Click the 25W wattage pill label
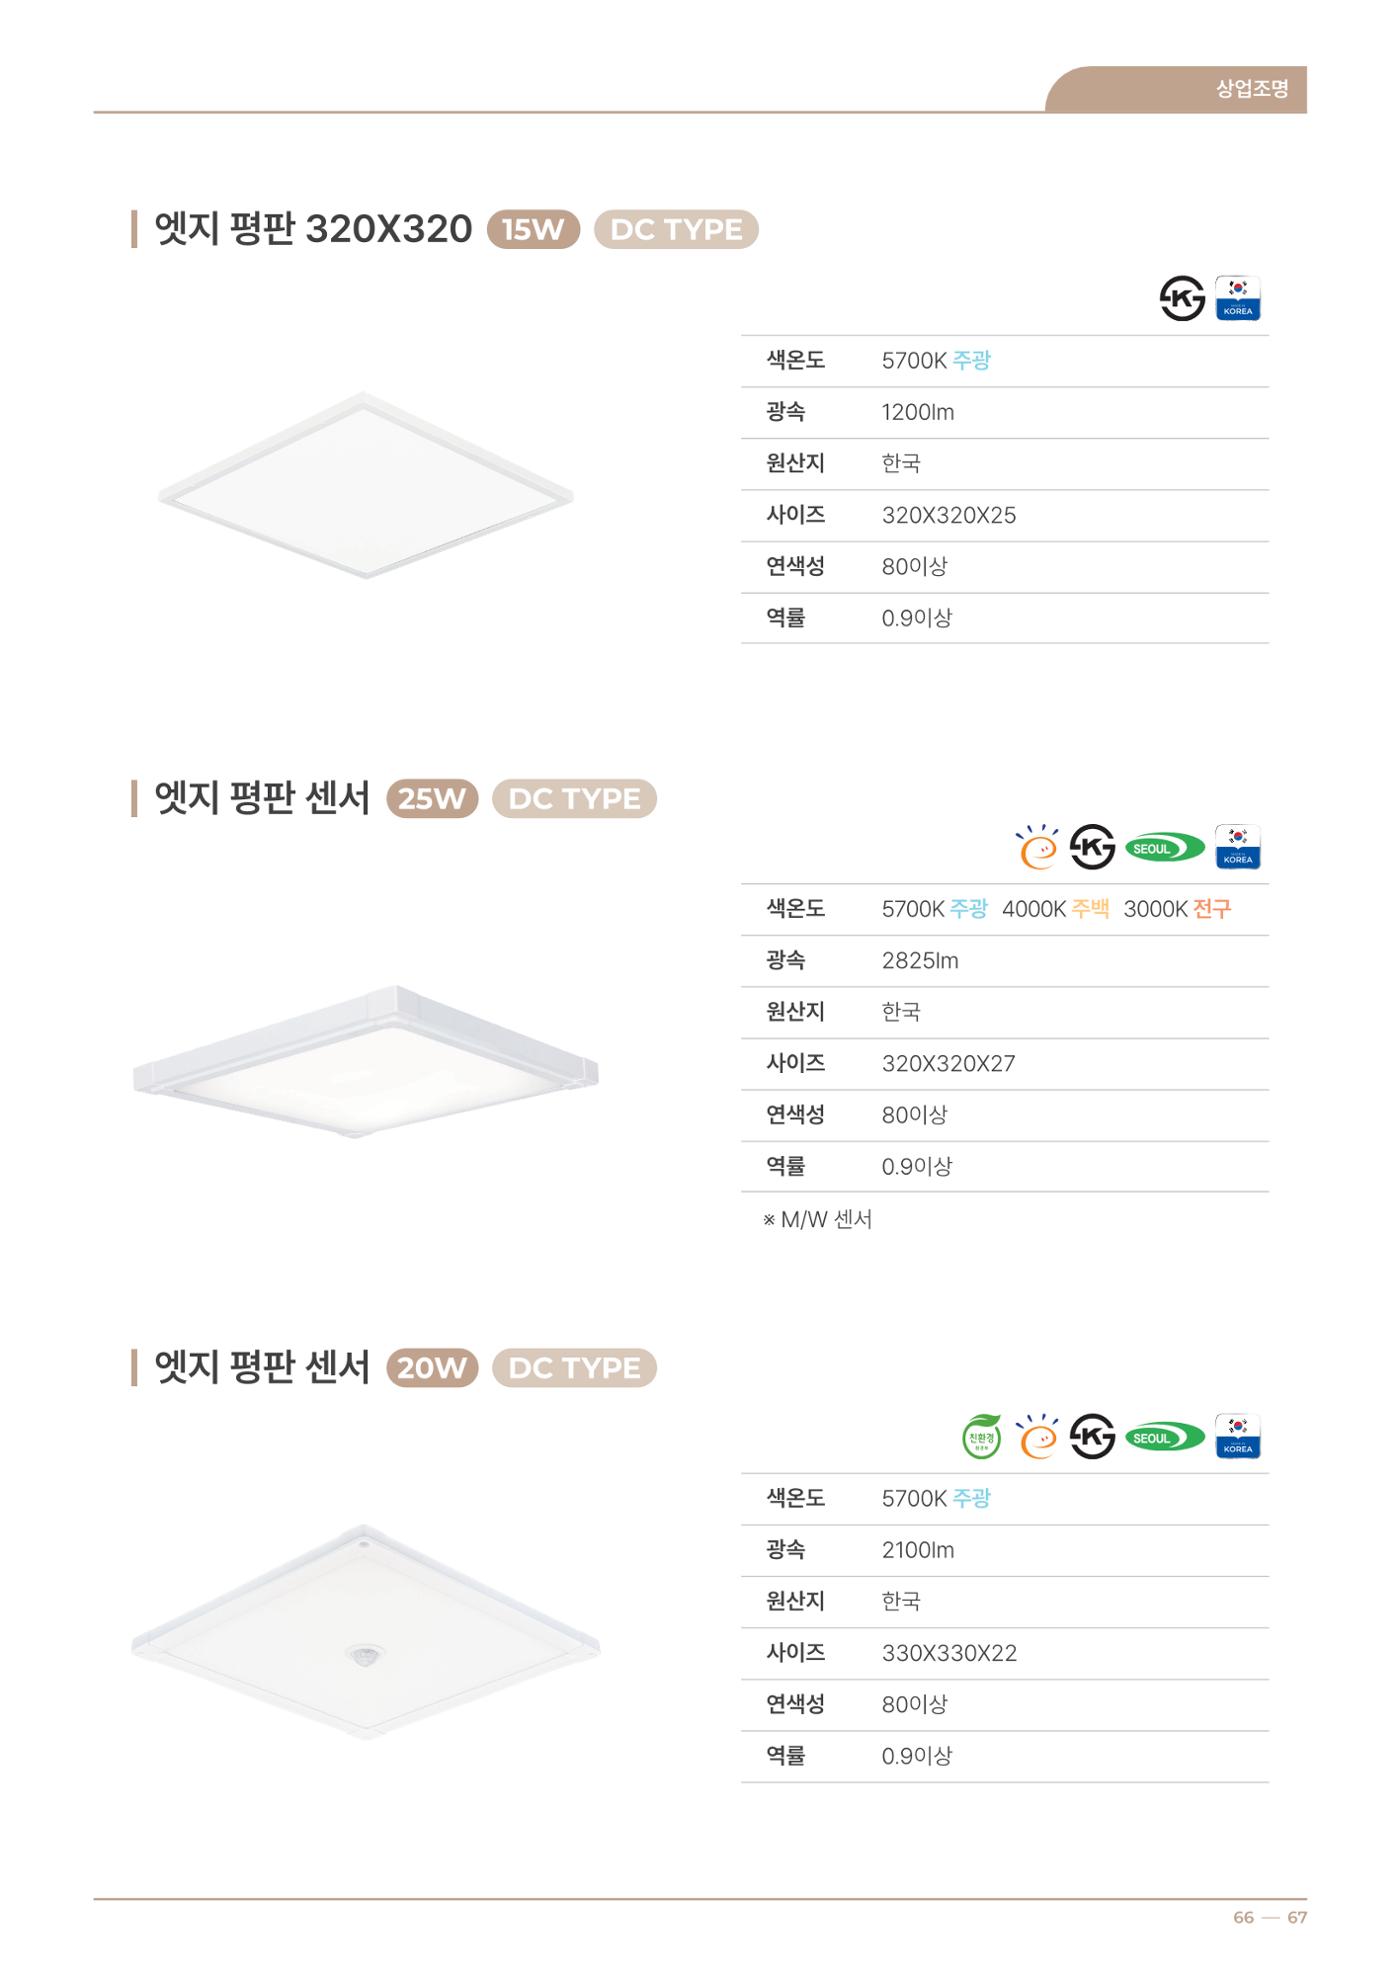Image resolution: width=1400 pixels, height=1980 pixels. click(432, 798)
